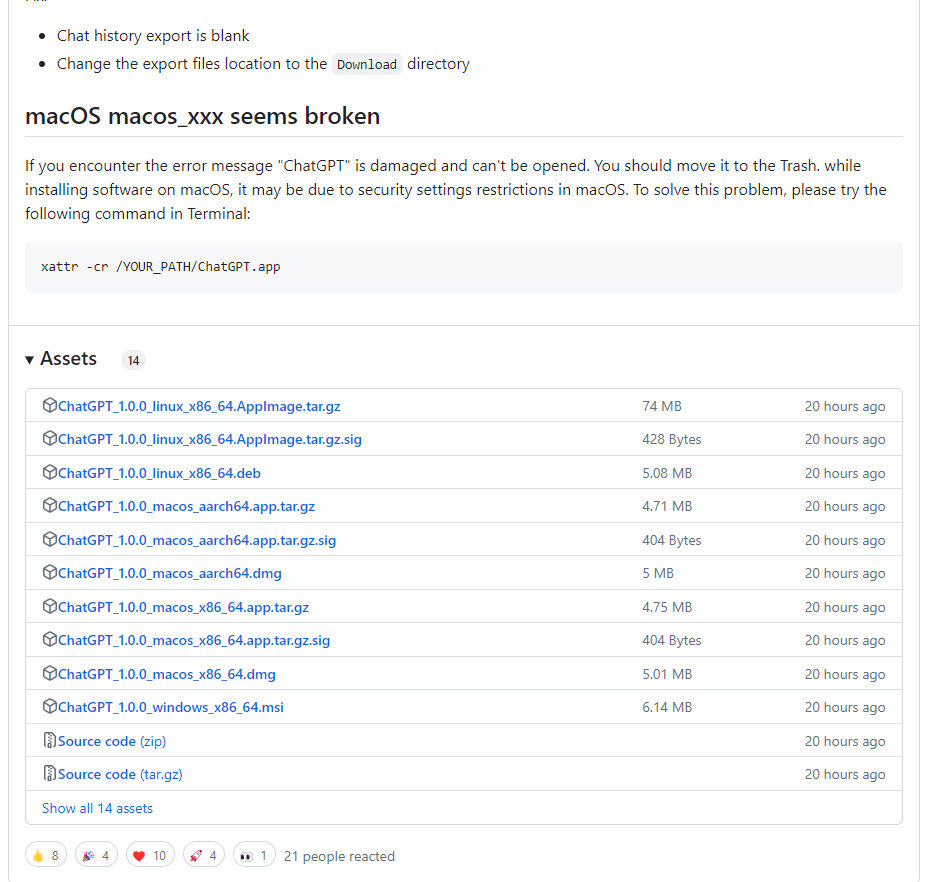Click '21 people reacted' text
Viewport: 926px width, 882px height.
(340, 856)
